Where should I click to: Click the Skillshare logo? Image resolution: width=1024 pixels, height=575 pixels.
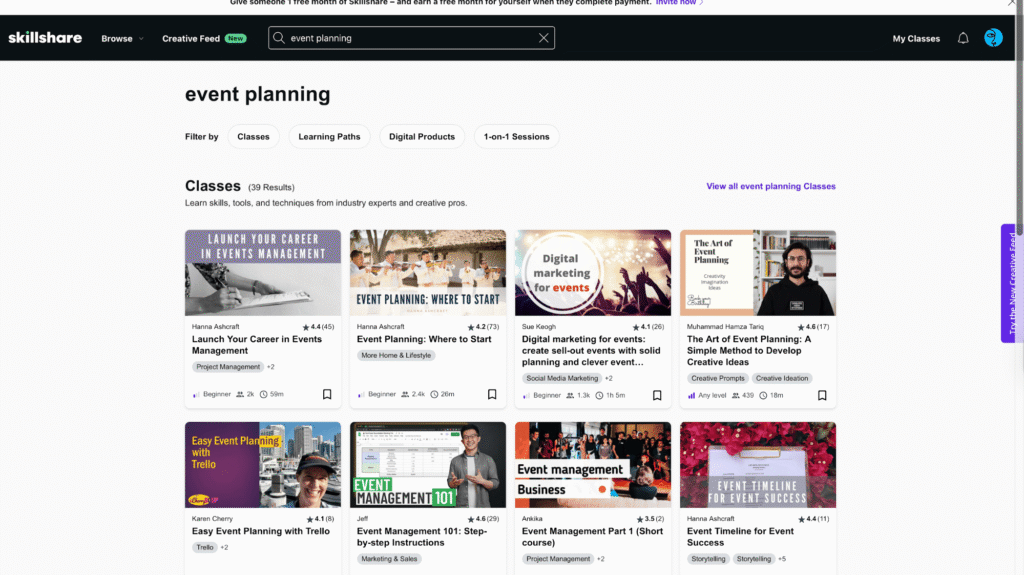(x=45, y=38)
